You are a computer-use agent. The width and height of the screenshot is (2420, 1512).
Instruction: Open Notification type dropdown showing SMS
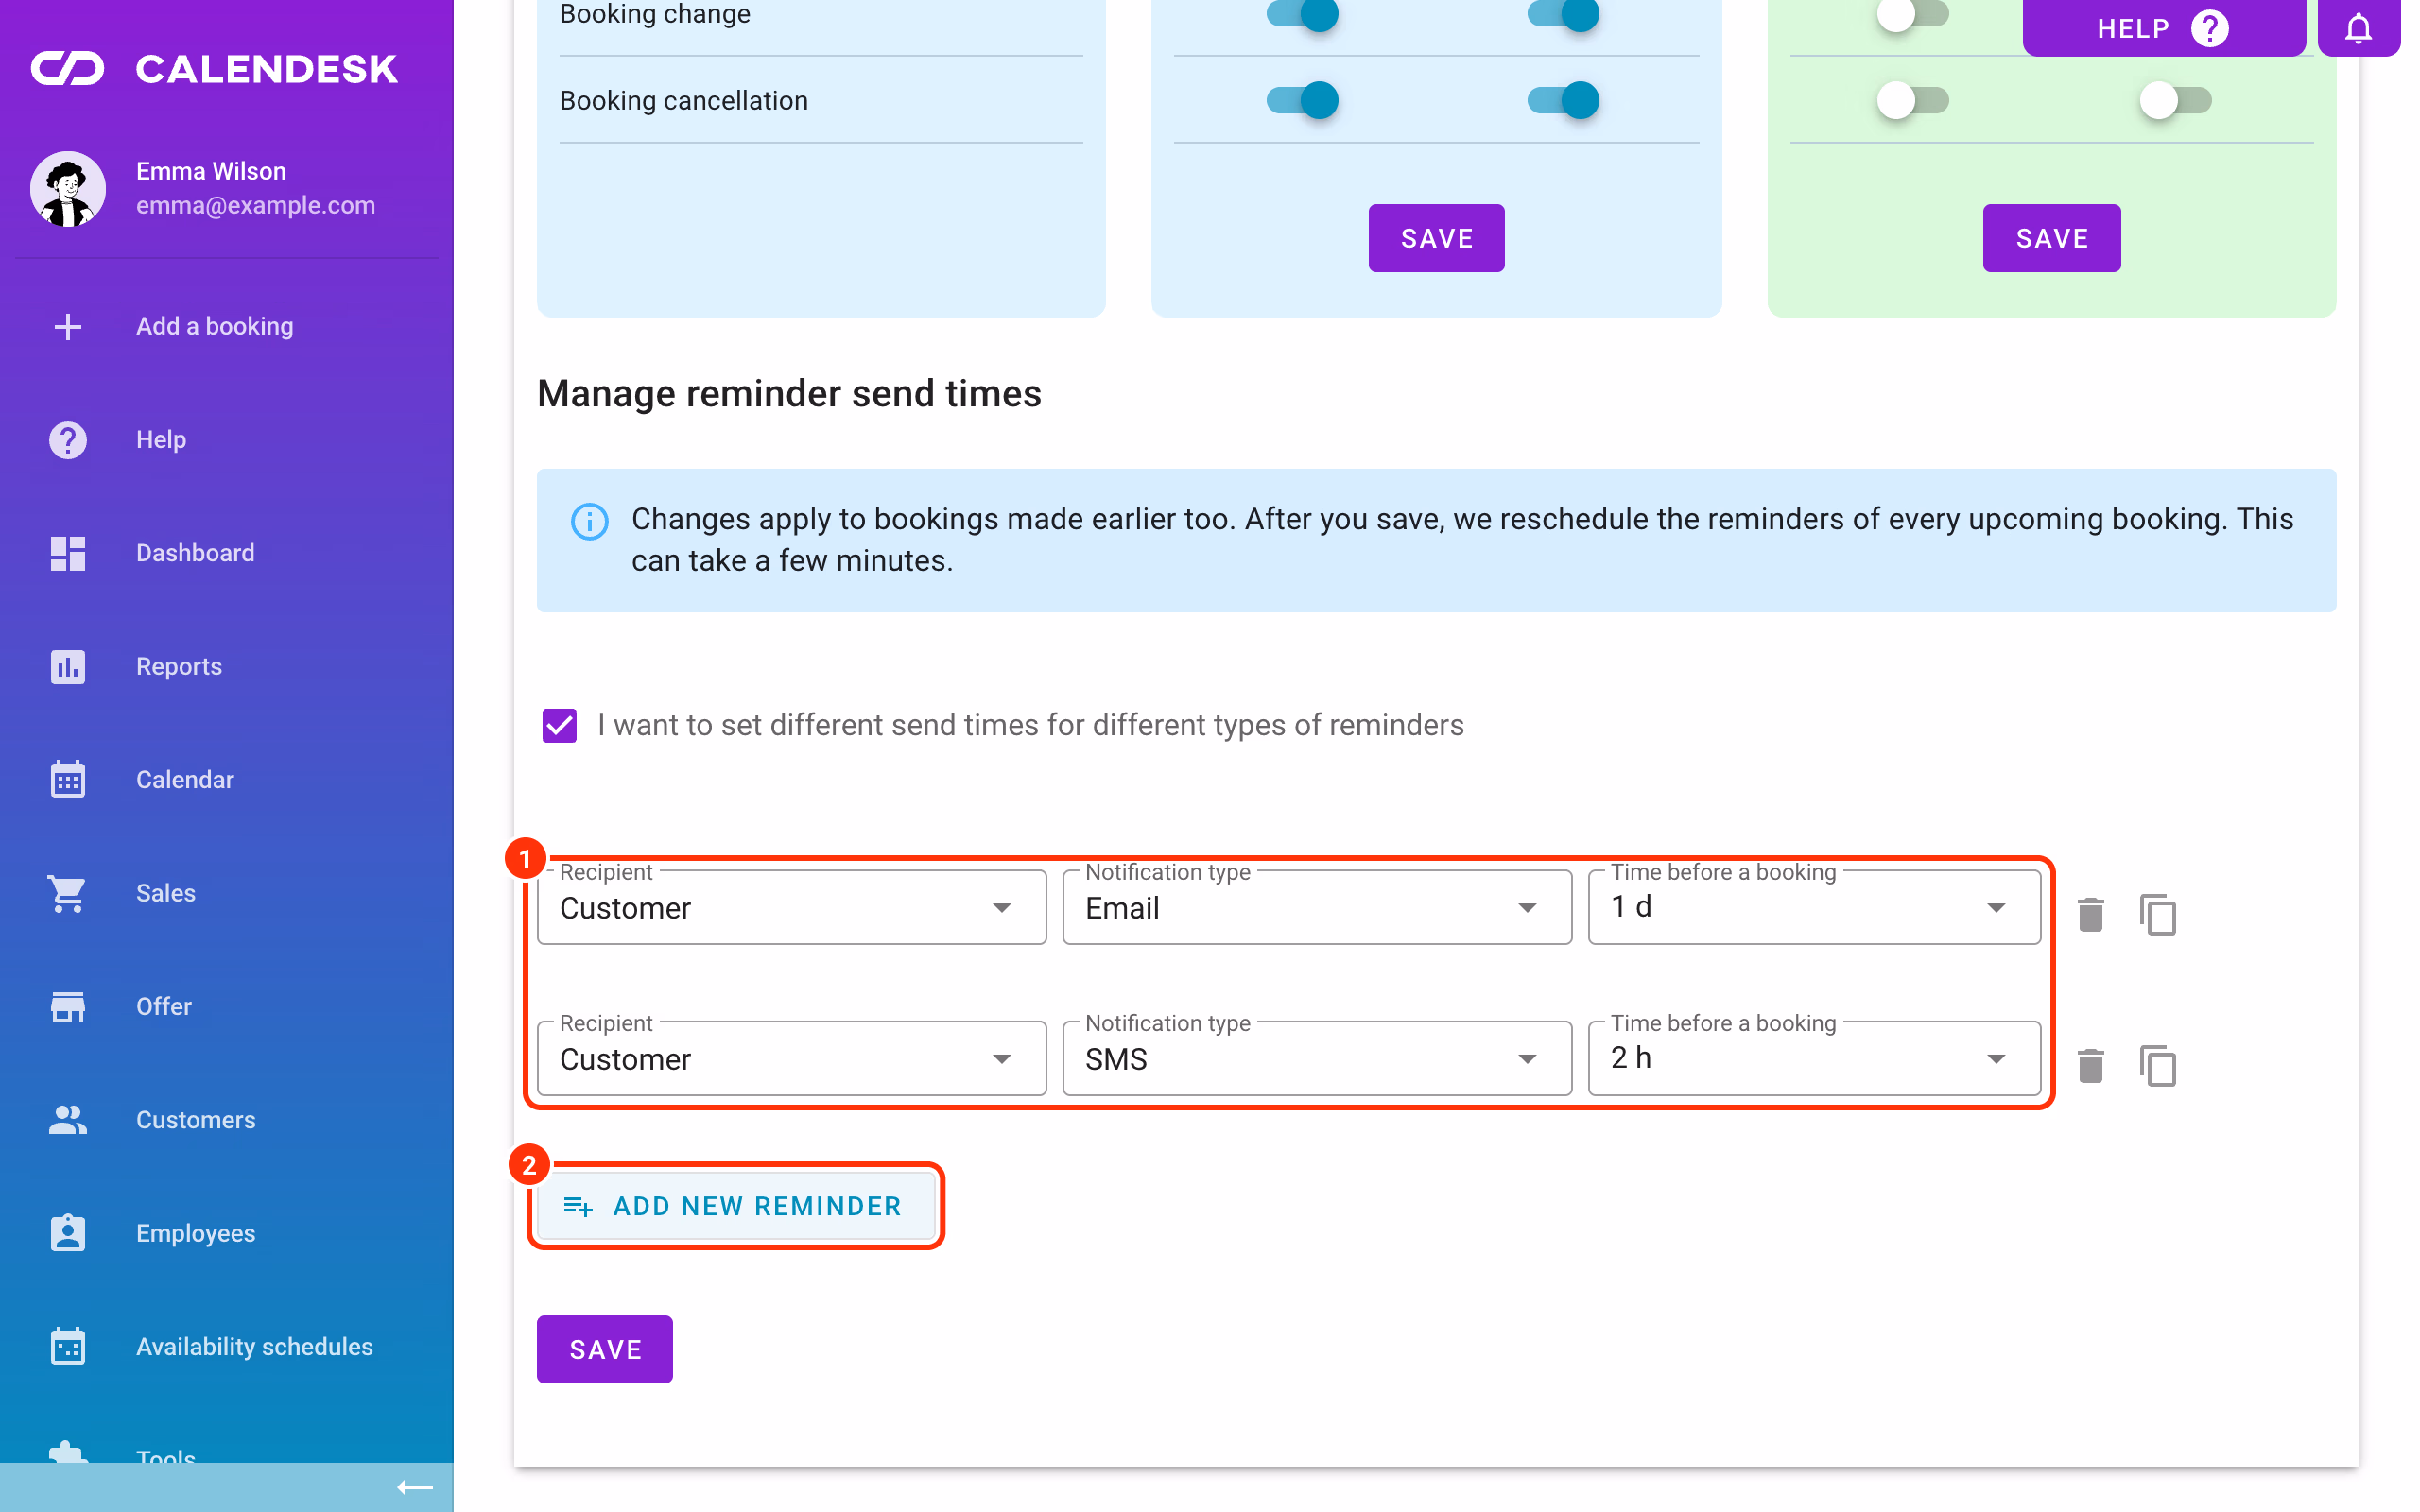click(1316, 1058)
